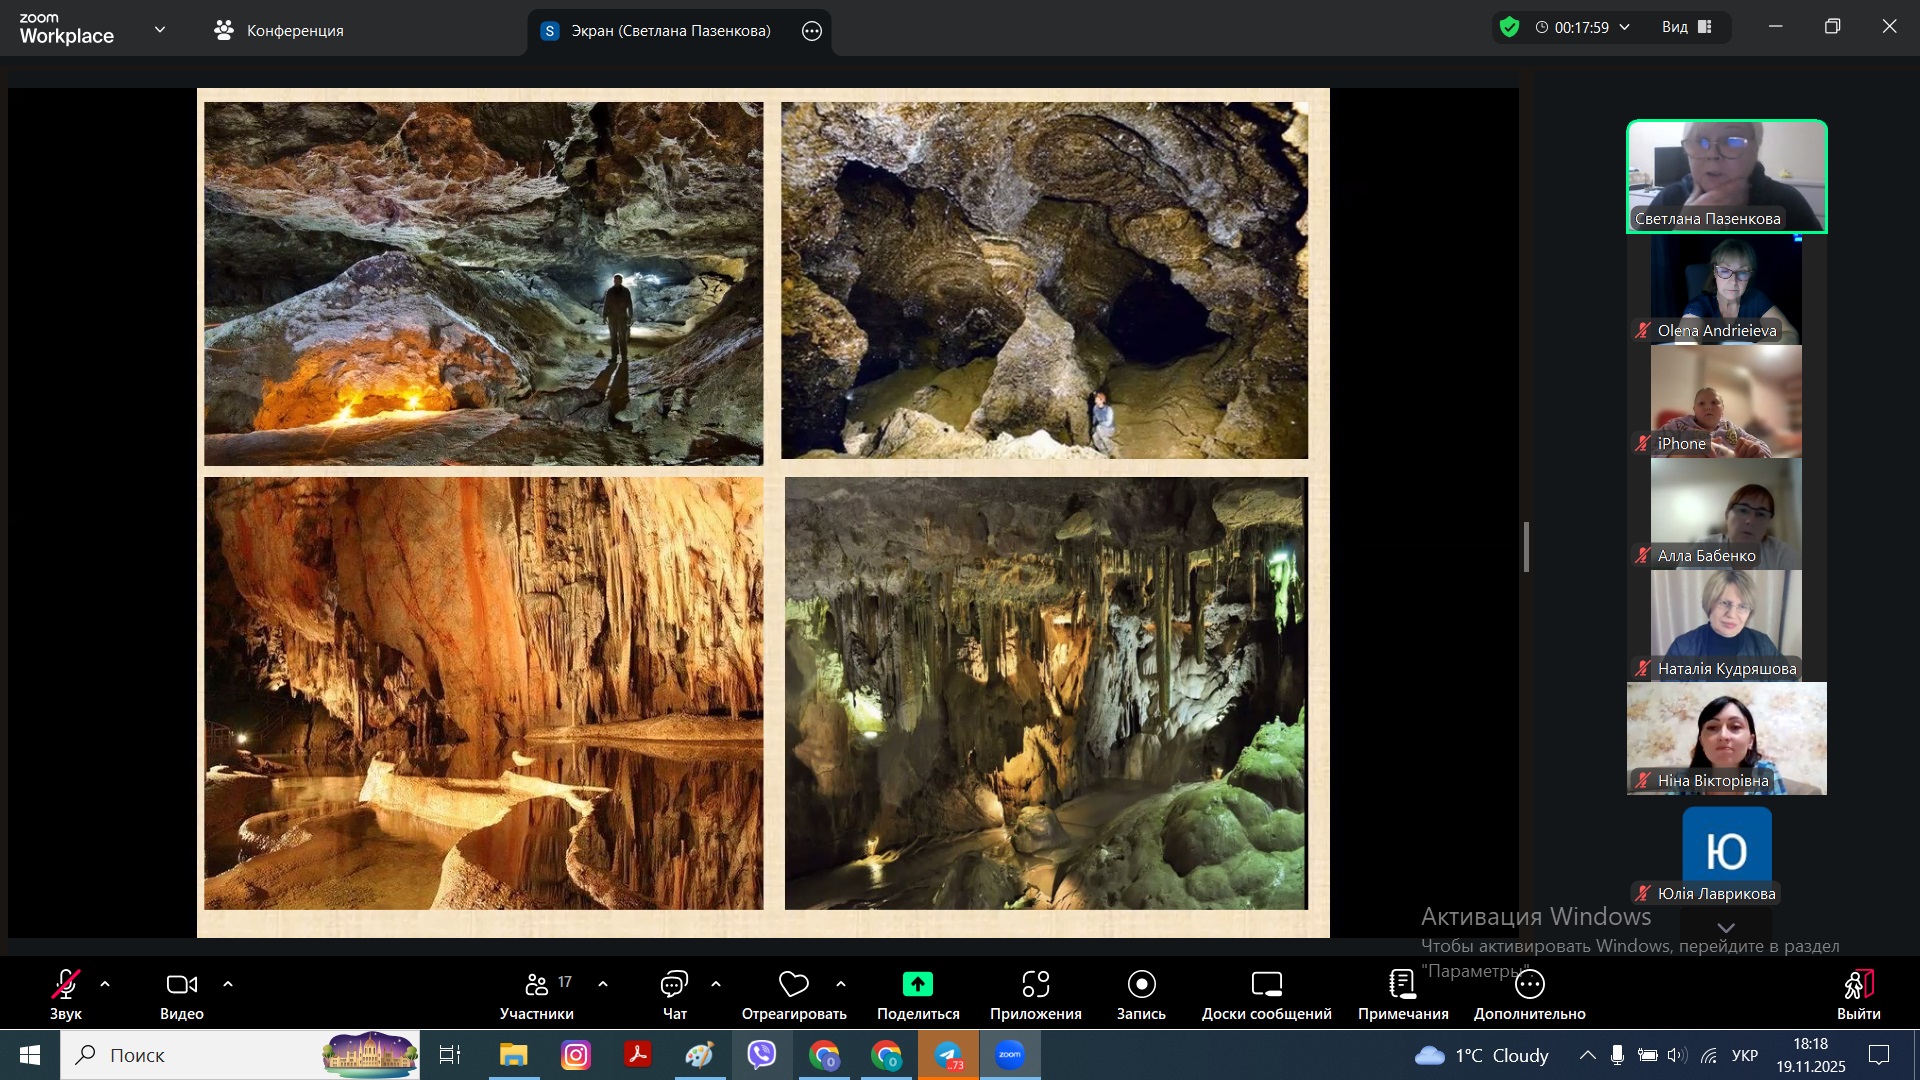The width and height of the screenshot is (1920, 1080).
Task: Start recording with the Record icon
Action: point(1141,985)
